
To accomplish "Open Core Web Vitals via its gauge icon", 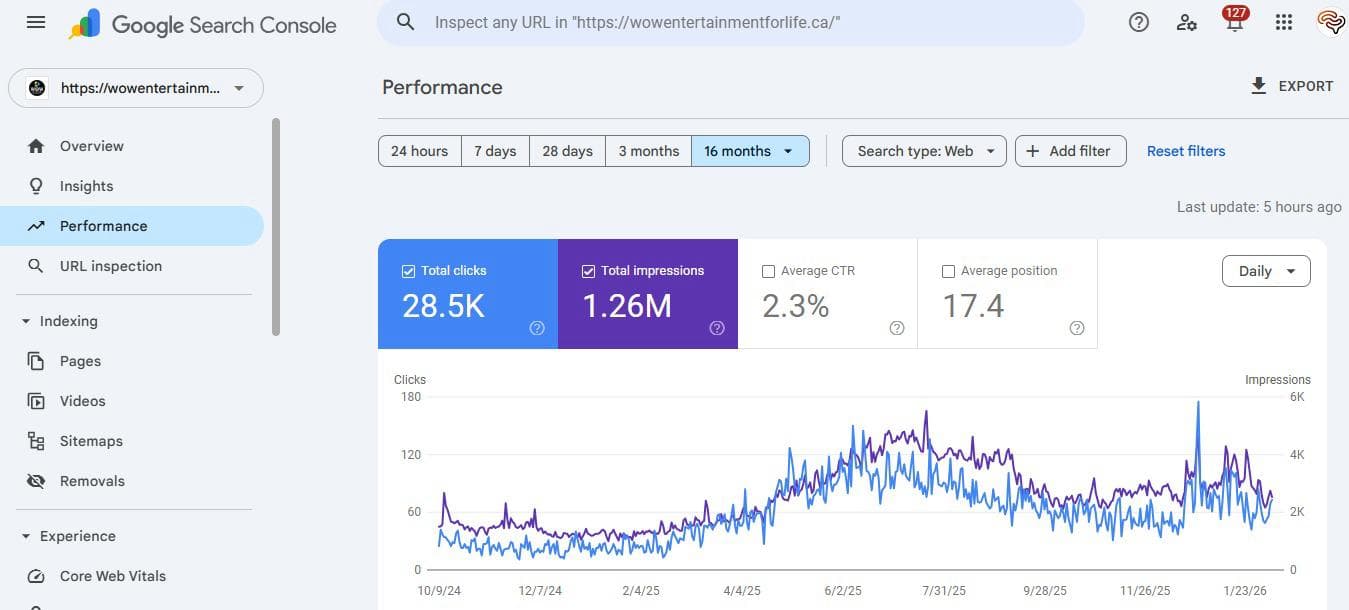I will pyautogui.click(x=36, y=576).
